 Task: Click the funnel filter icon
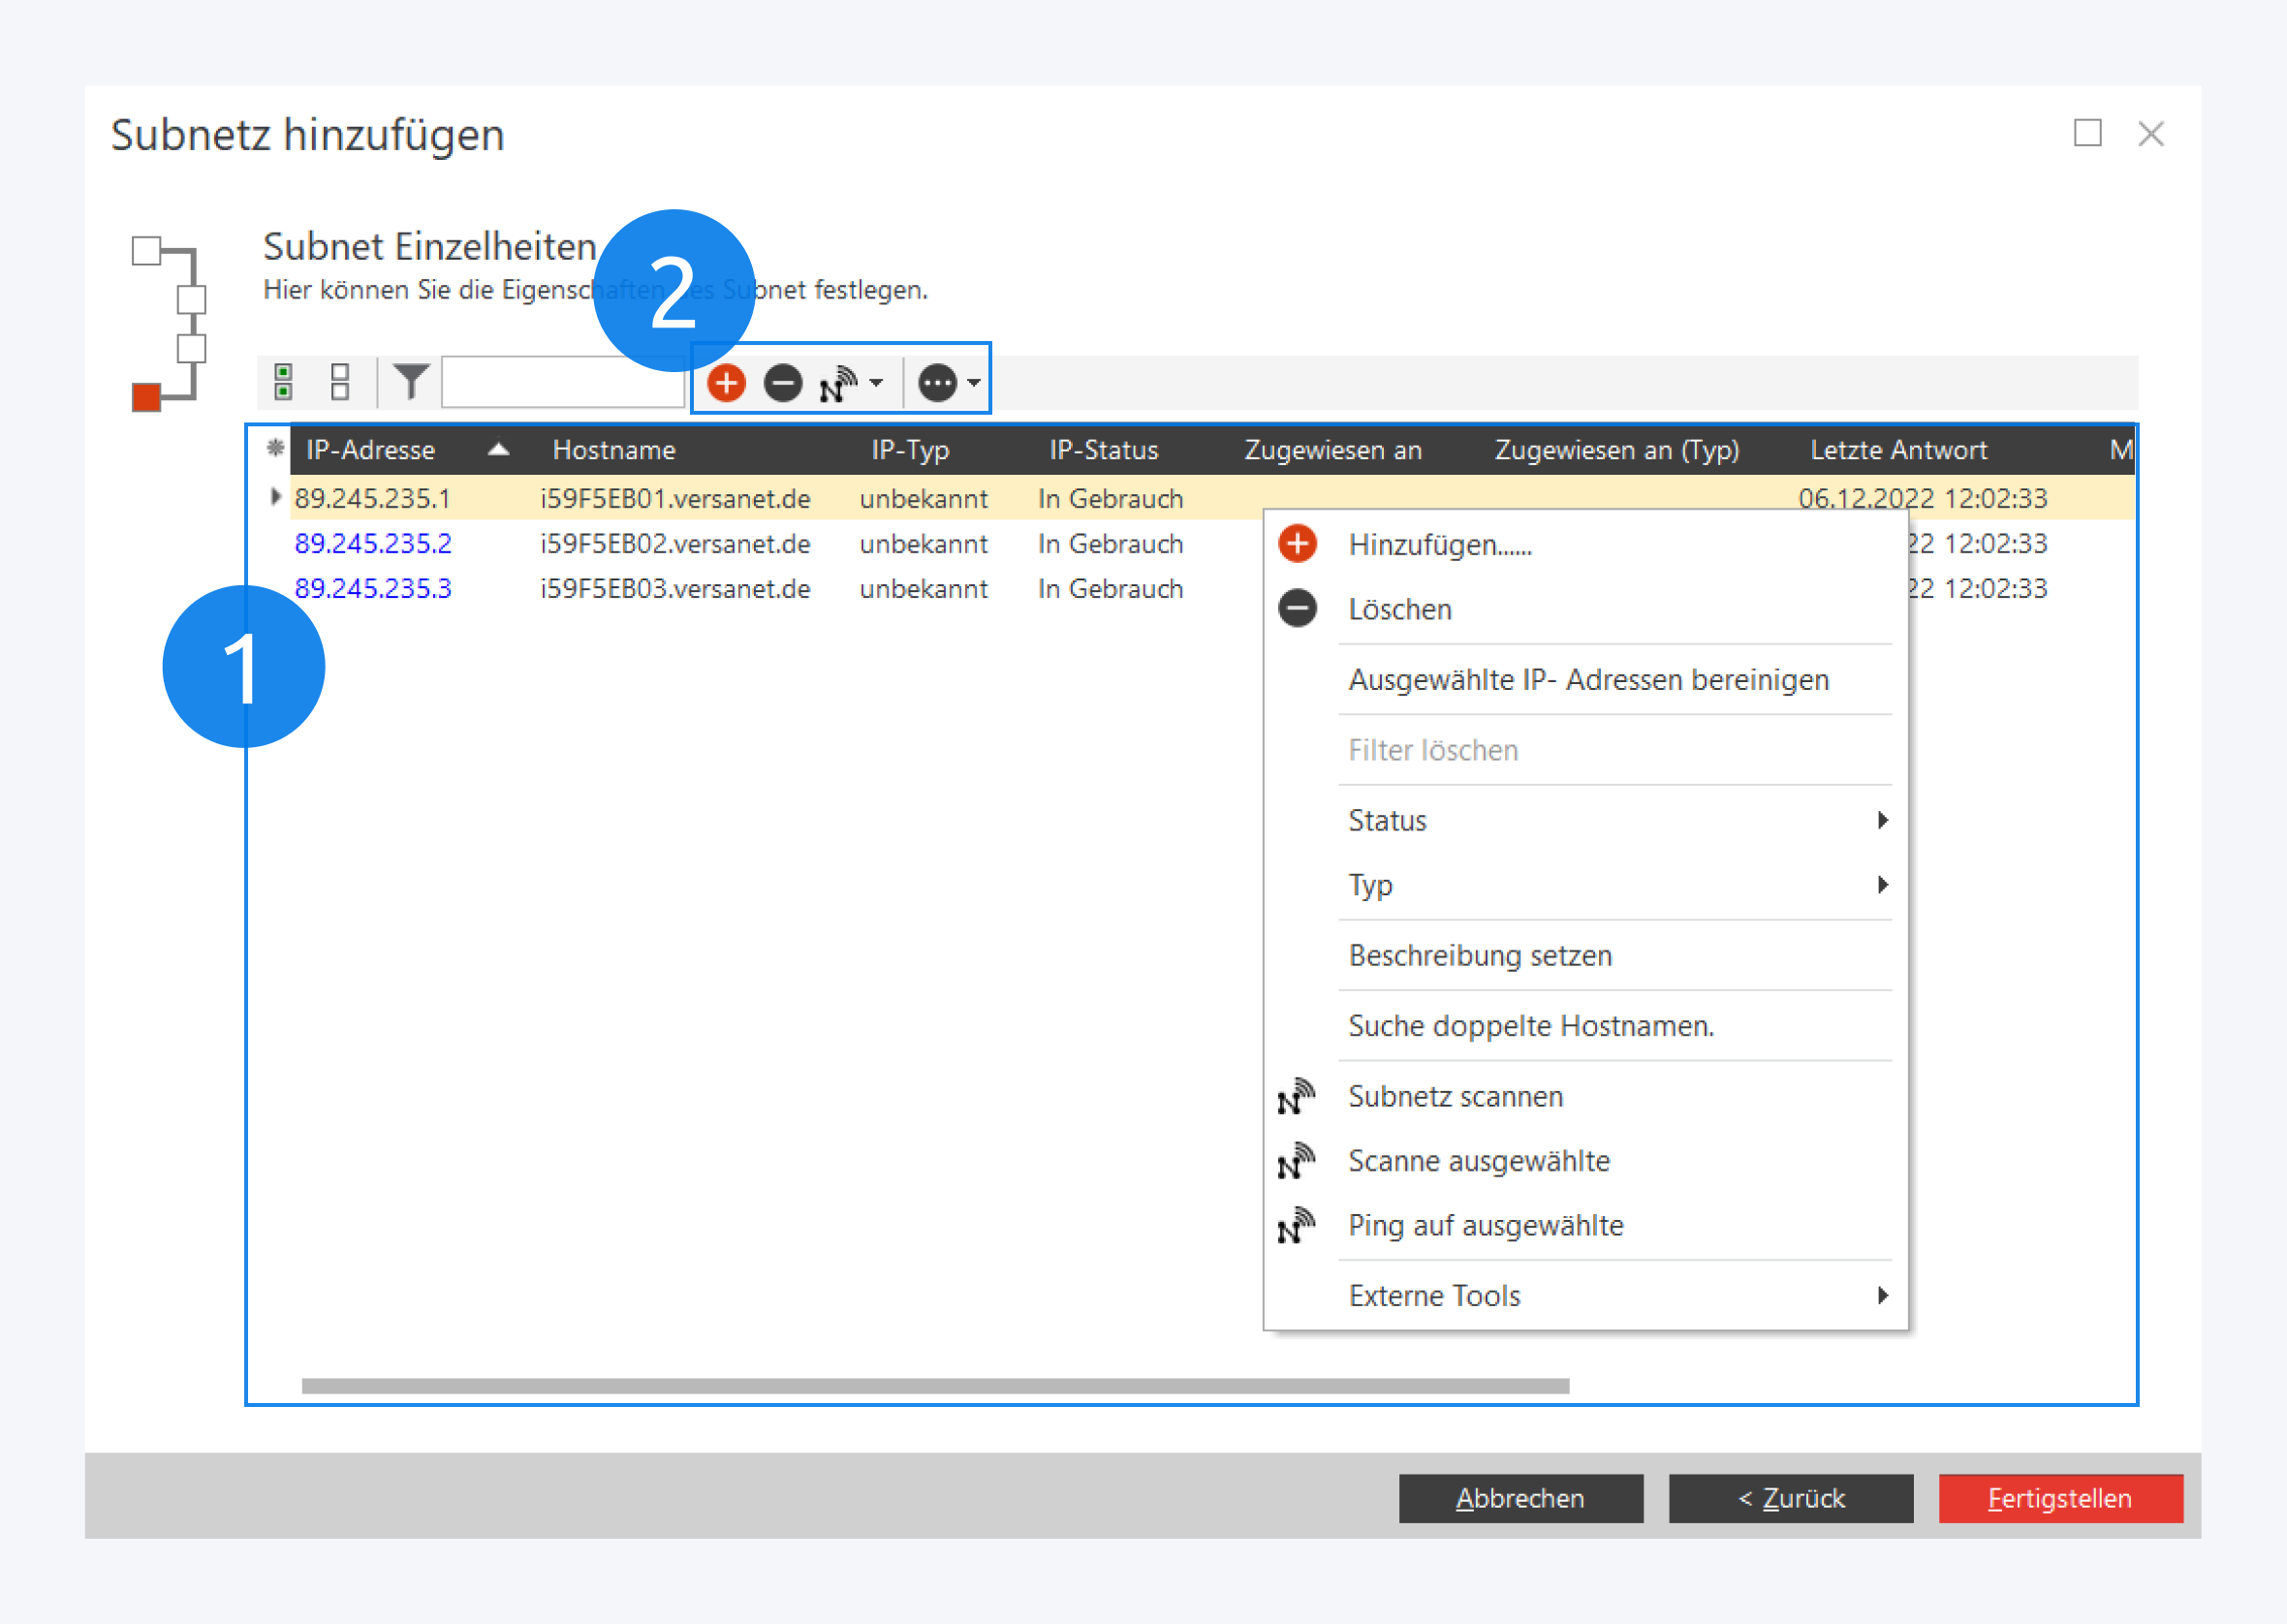click(410, 382)
